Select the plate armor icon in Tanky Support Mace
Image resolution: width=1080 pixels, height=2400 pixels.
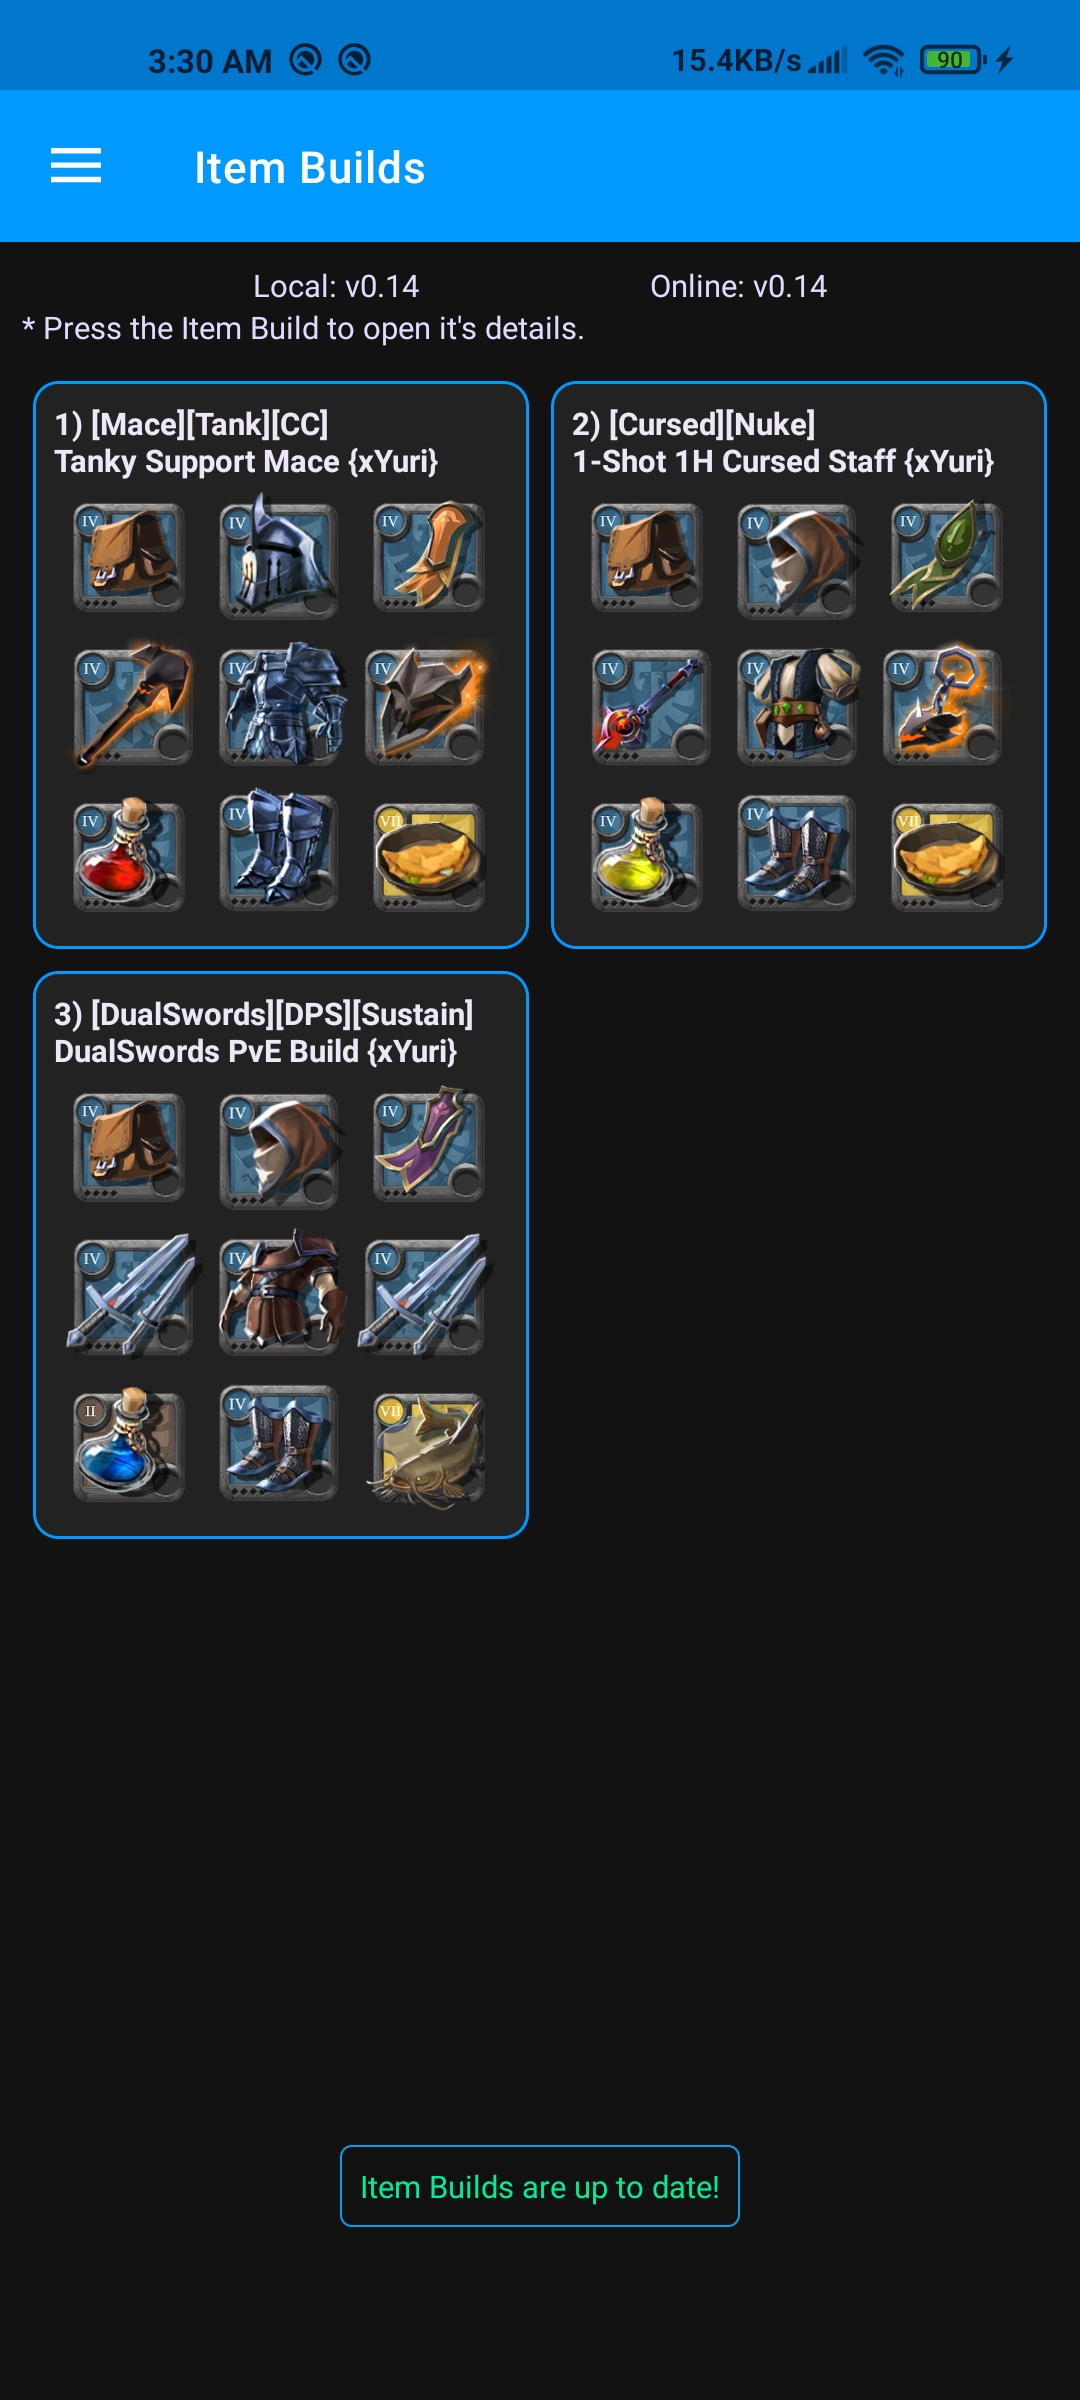pyautogui.click(x=282, y=705)
